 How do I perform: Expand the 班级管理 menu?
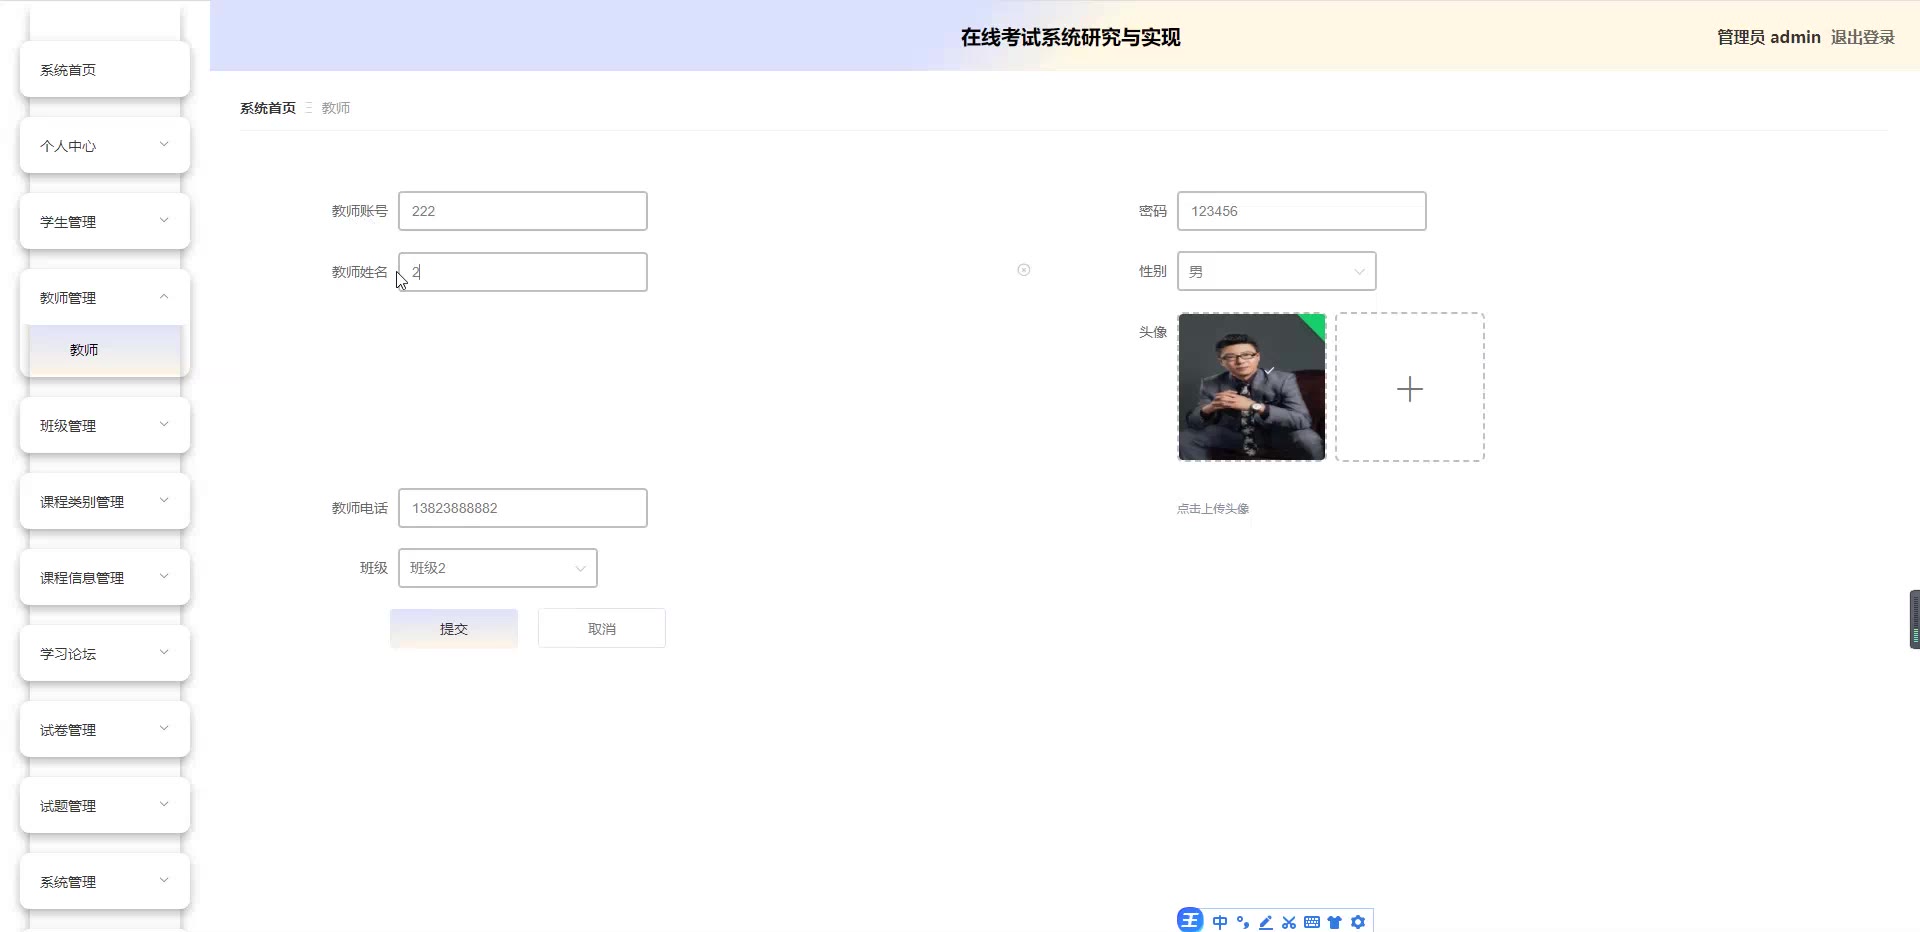105,425
